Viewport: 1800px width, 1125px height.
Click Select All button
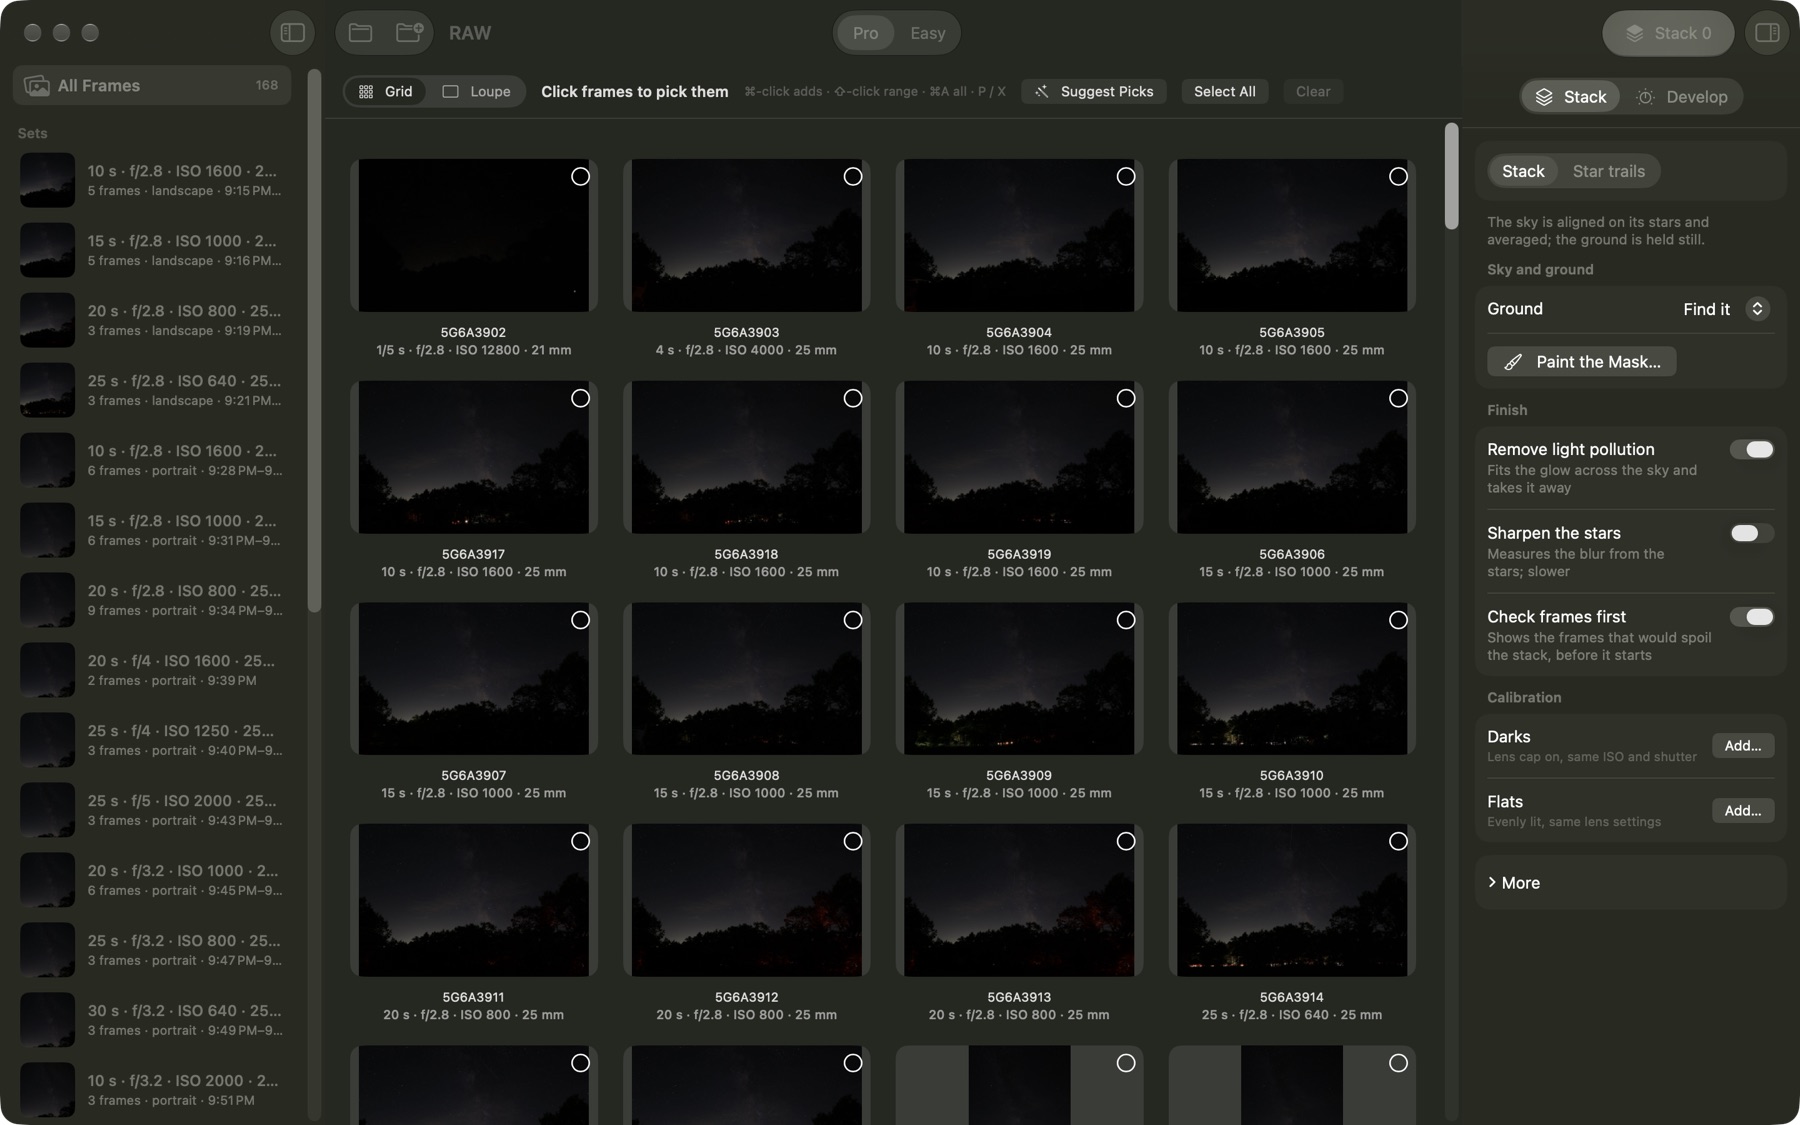tap(1224, 91)
